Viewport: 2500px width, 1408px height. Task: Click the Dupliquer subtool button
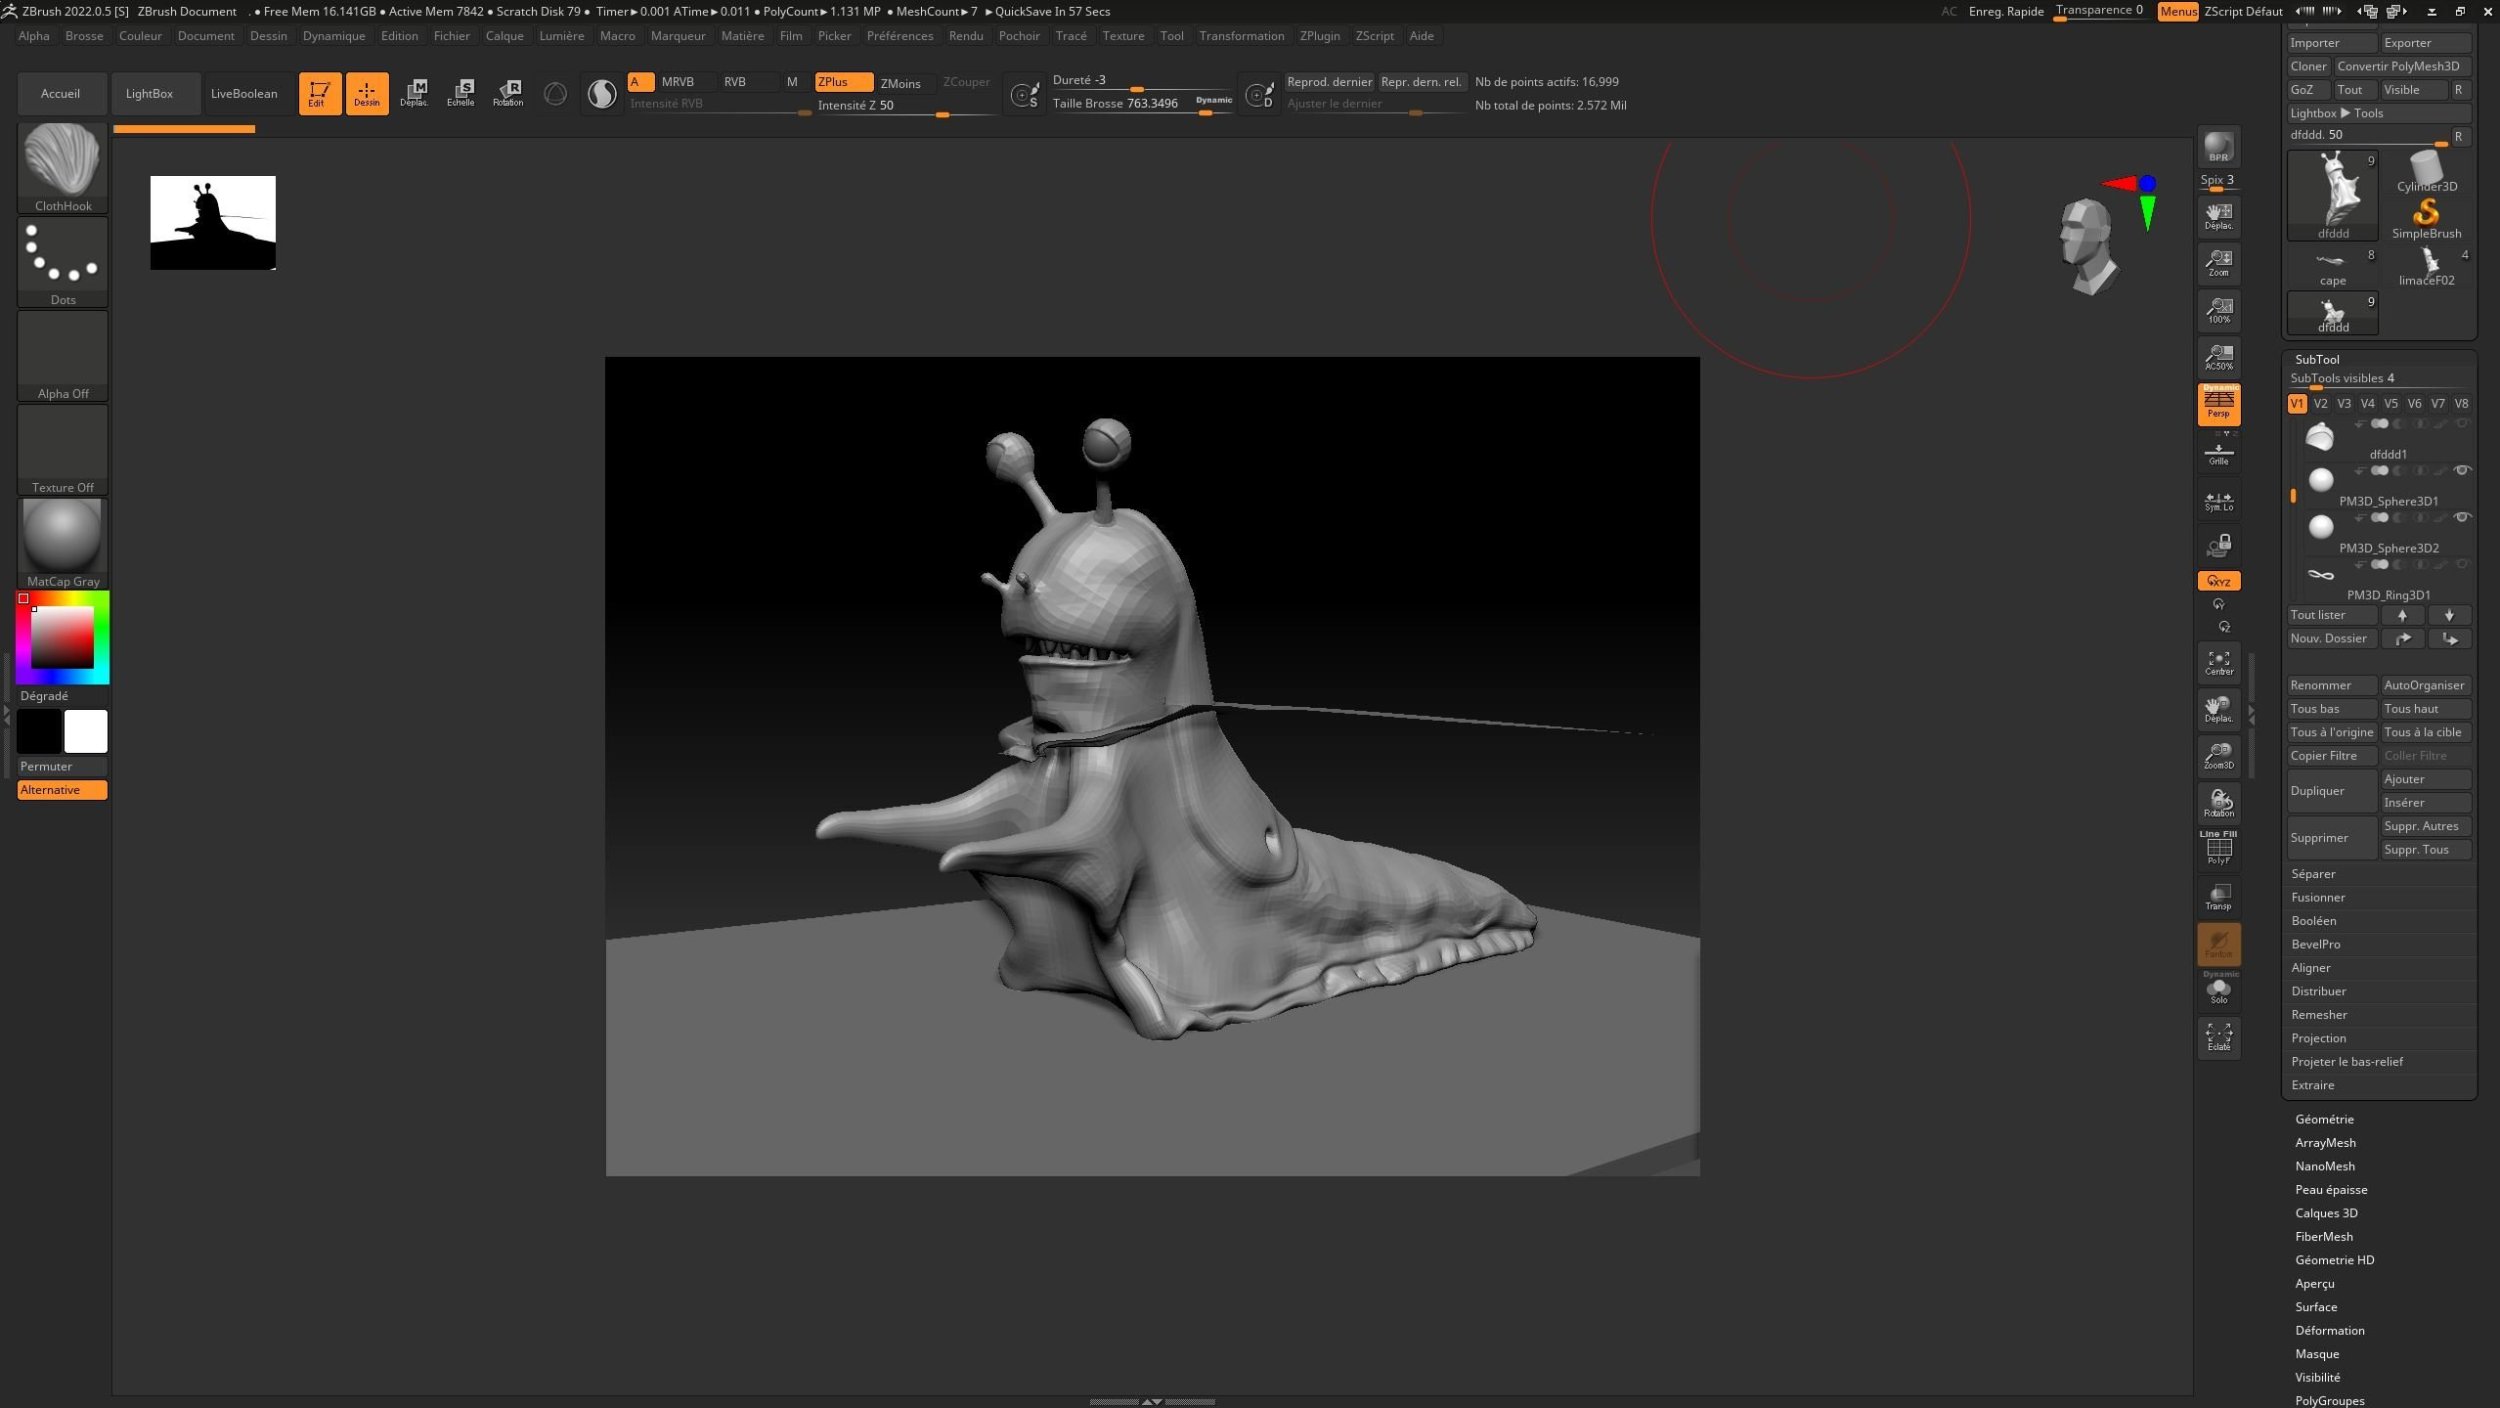tap(2330, 791)
